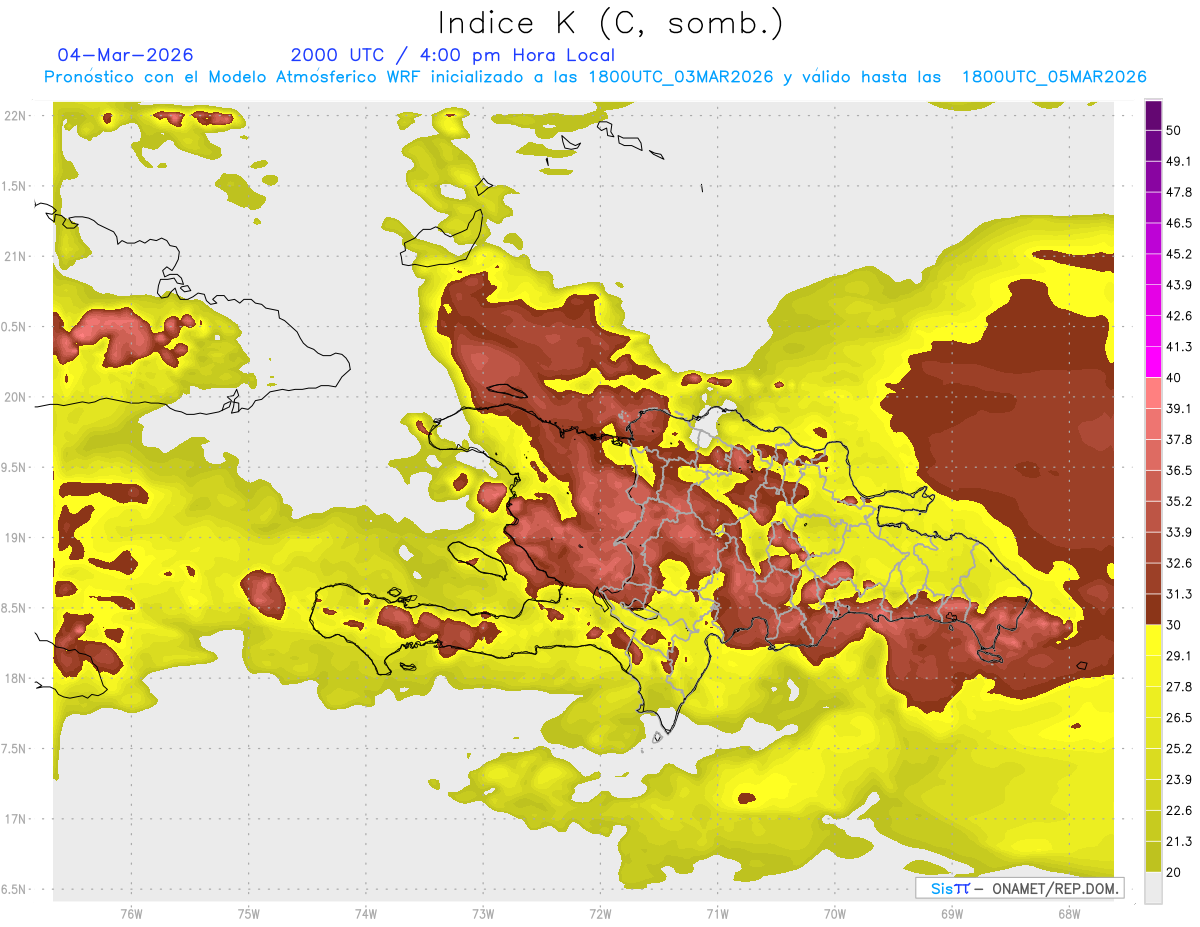Click the '76W' longitude label
Viewport: 1200px width, 927px height.
[131, 914]
